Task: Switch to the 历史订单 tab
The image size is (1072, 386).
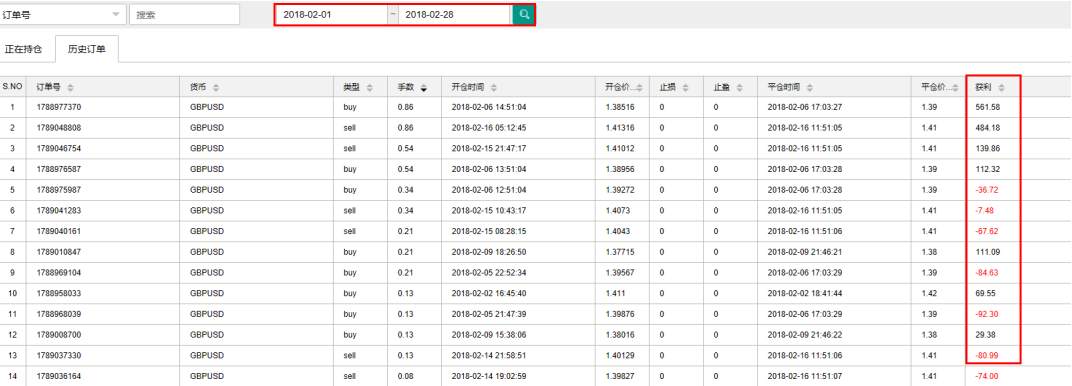Action: pyautogui.click(x=87, y=49)
